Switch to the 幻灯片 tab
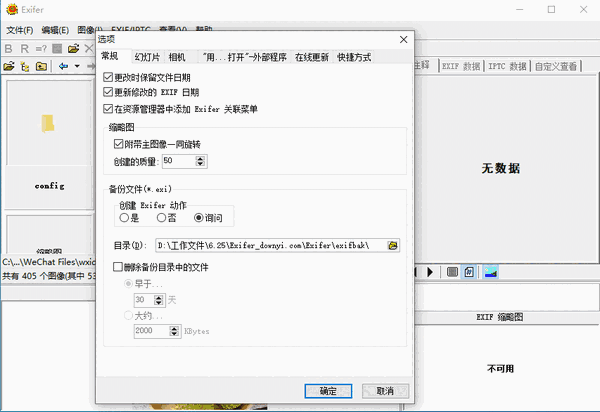 pos(147,57)
